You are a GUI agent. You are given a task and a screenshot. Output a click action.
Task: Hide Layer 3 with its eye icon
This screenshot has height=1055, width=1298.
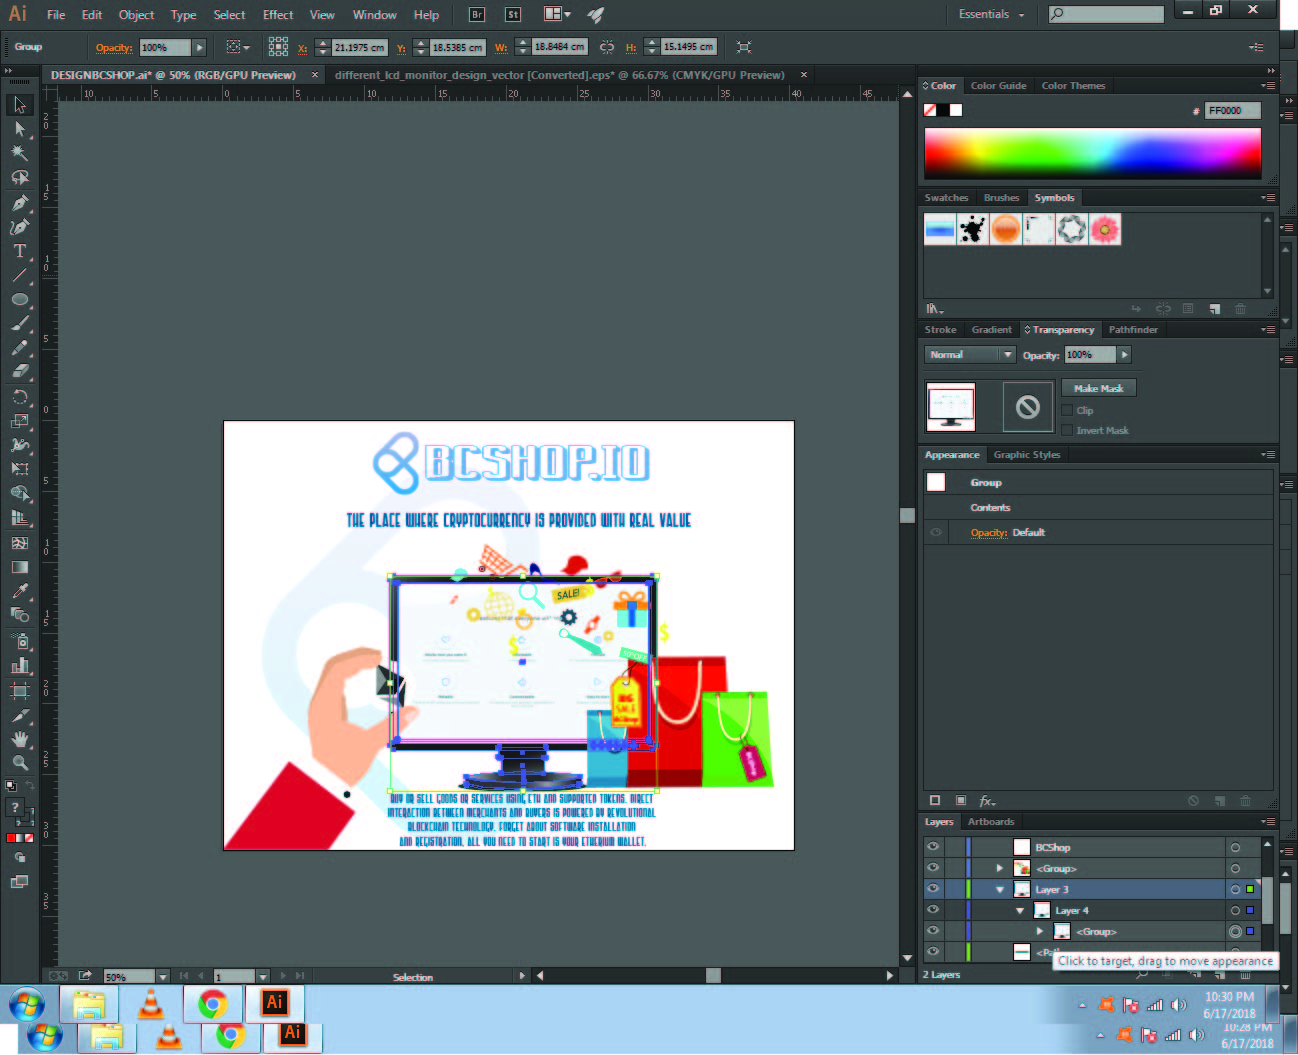[x=933, y=889]
